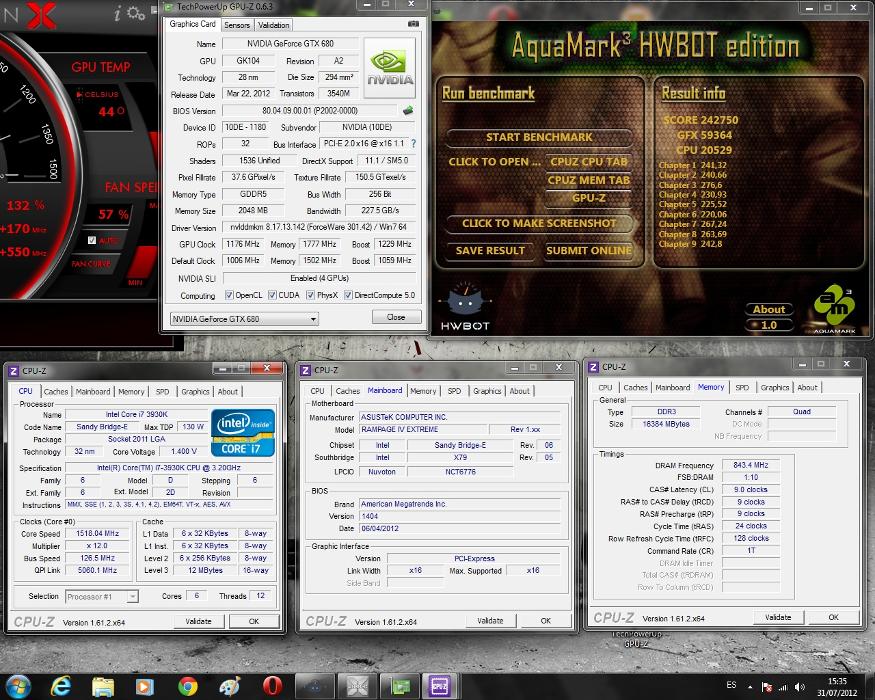This screenshot has height=700, width=875.
Task: Click CLICK TO MAKE SCREENSHOT button
Action: click(539, 223)
